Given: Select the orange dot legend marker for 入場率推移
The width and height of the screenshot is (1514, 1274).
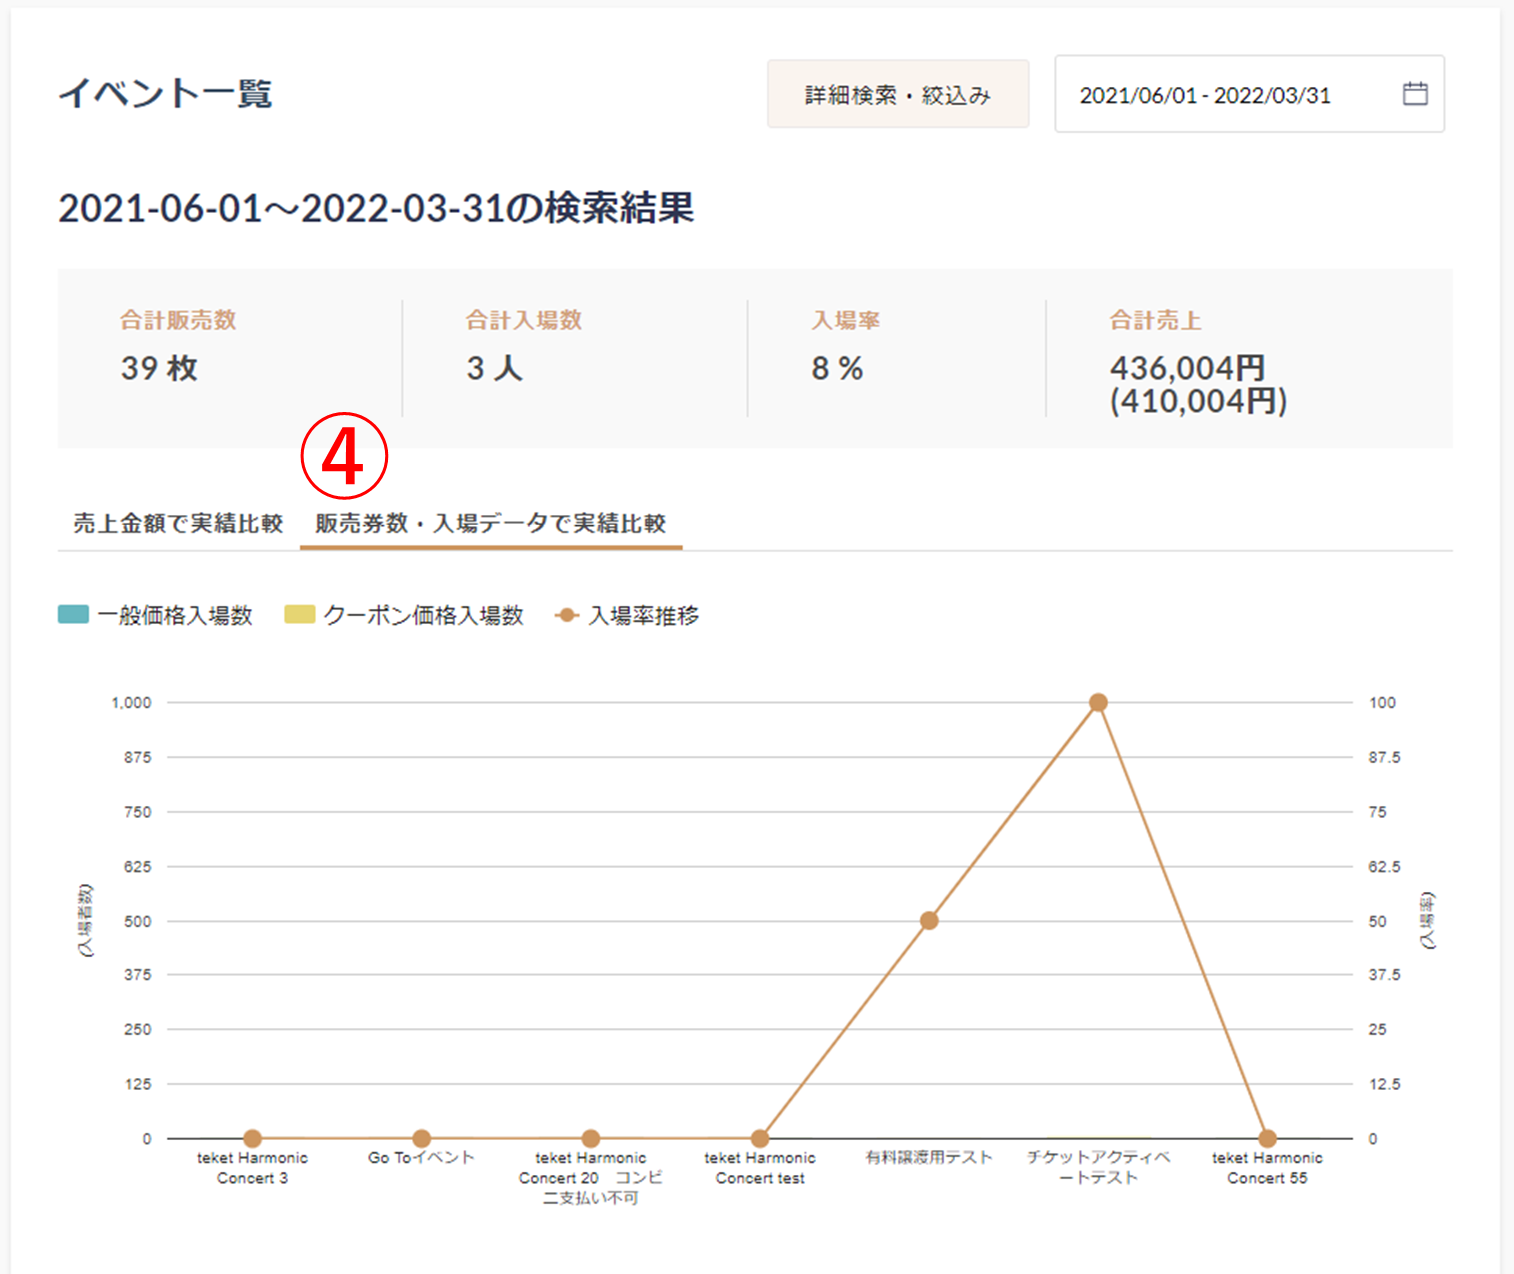Looking at the screenshot, I should point(566,616).
